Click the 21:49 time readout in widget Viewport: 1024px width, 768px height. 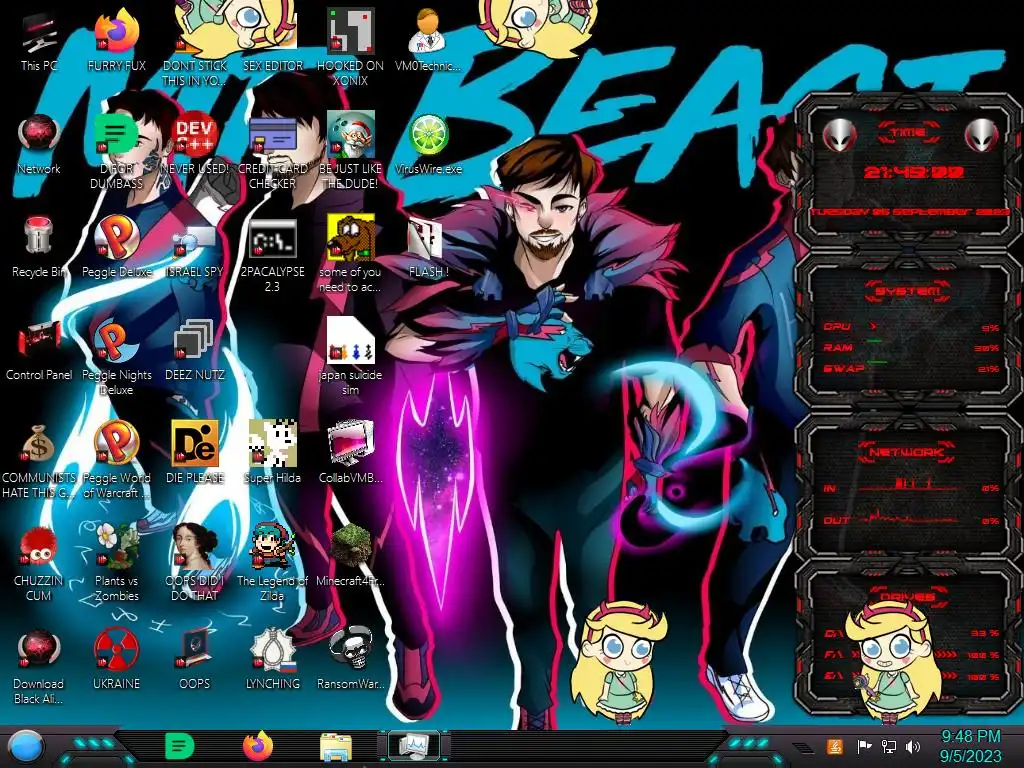(x=913, y=172)
